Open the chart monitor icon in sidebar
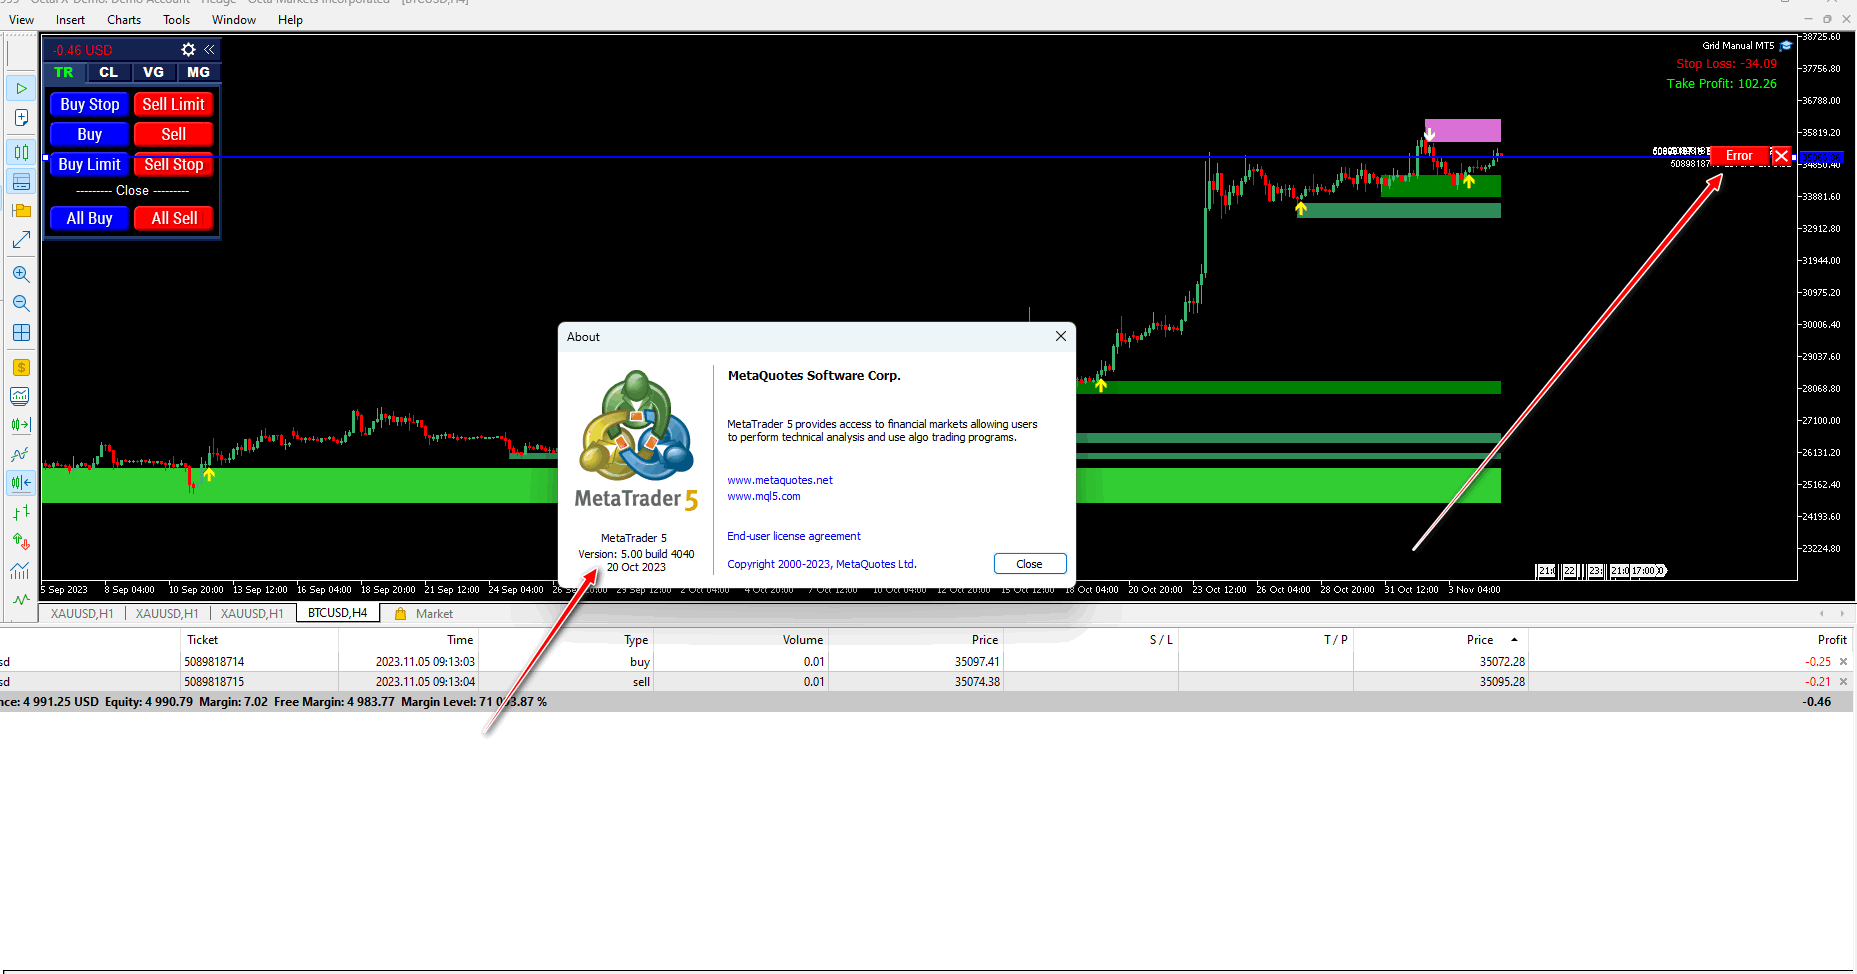This screenshot has width=1857, height=974. 21,396
